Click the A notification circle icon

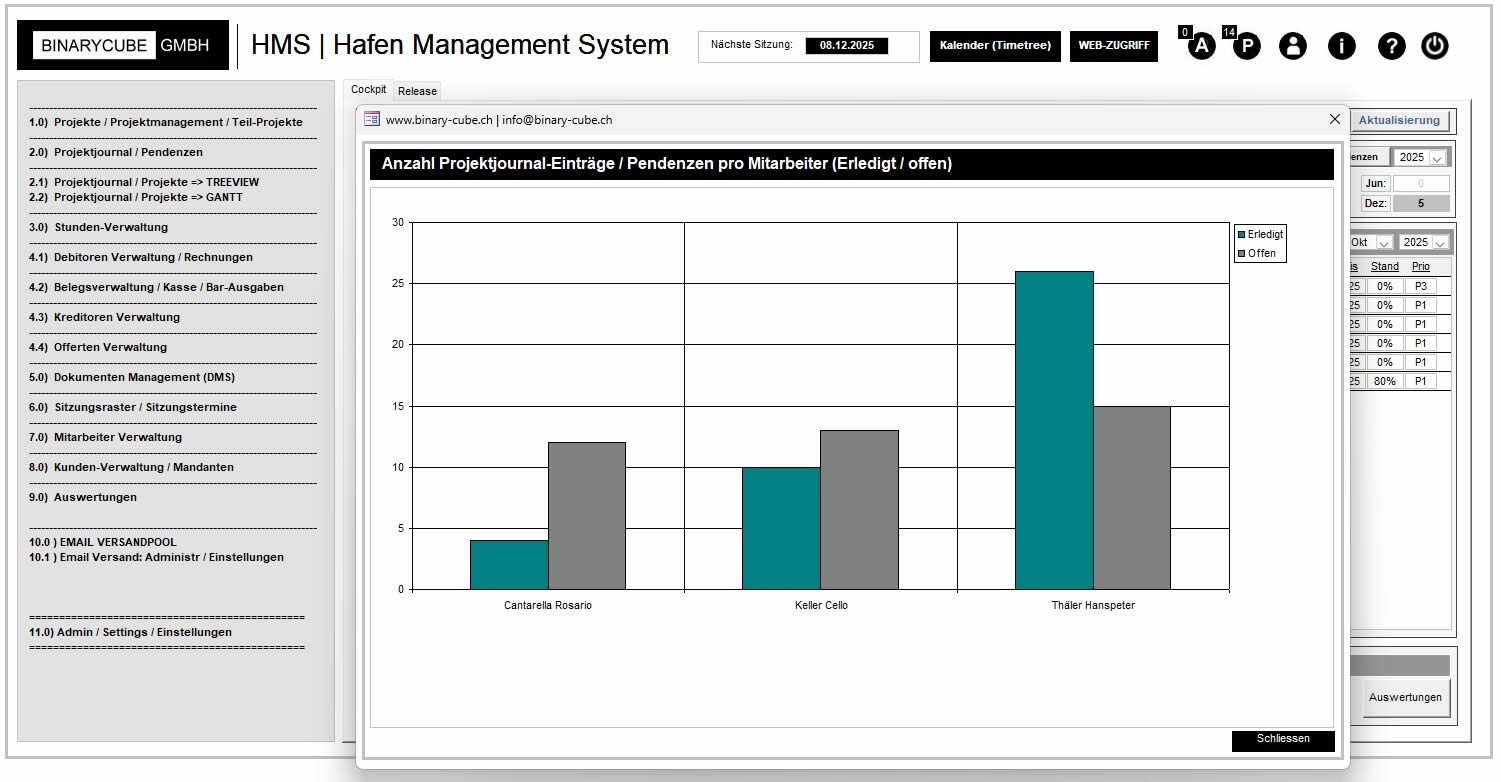tap(1201, 46)
